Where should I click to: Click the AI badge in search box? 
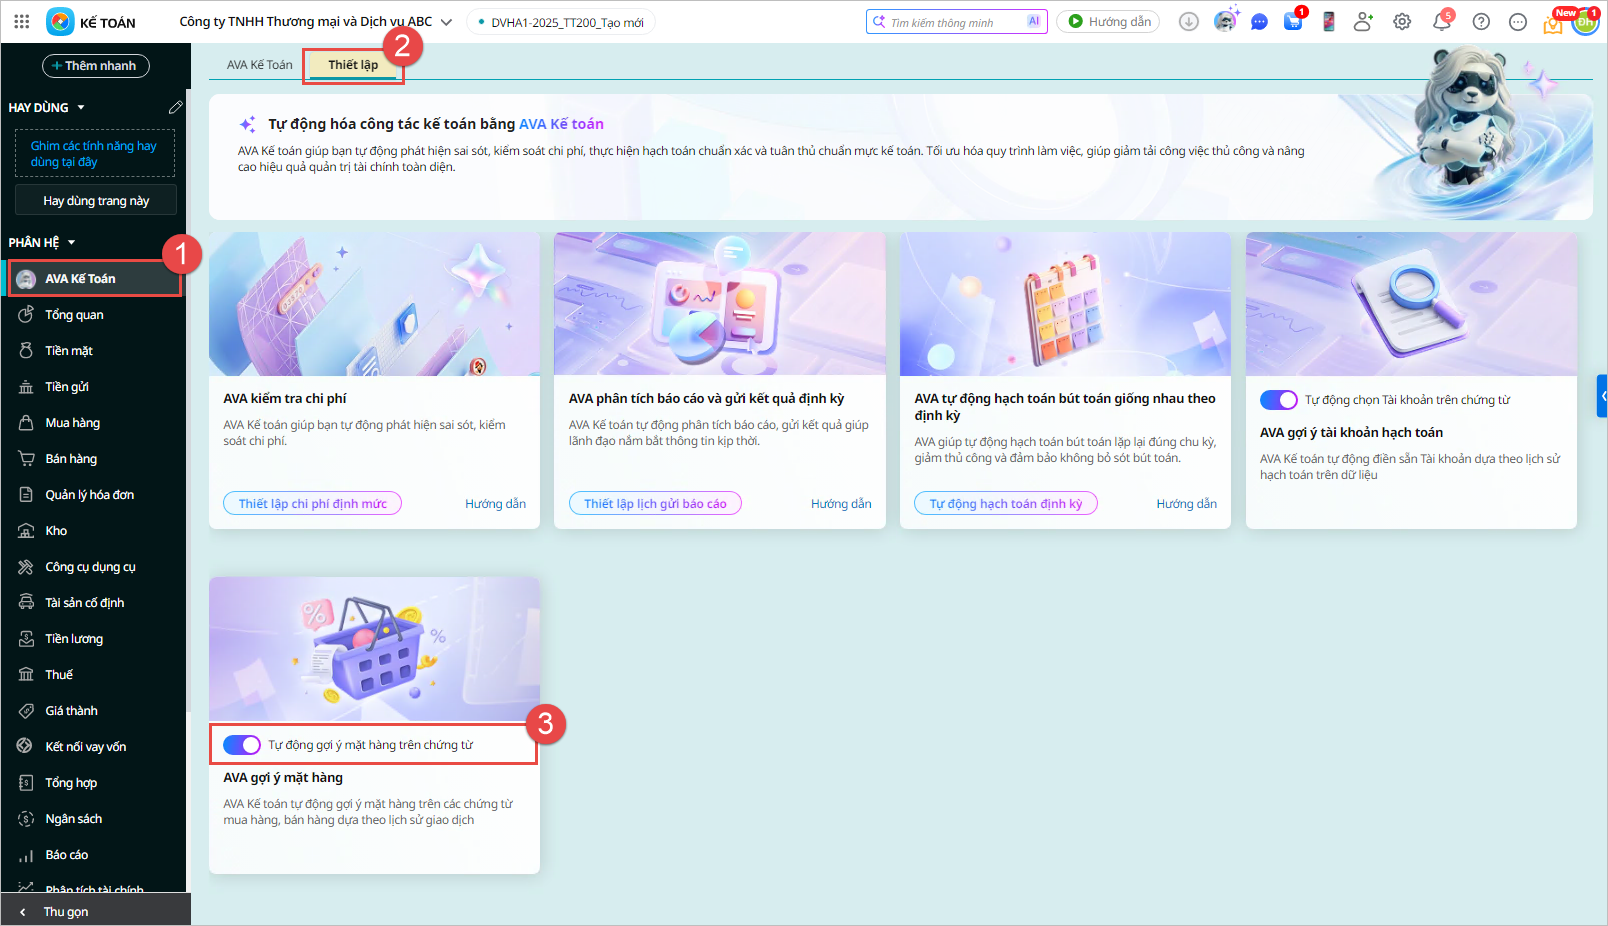pos(1034,21)
